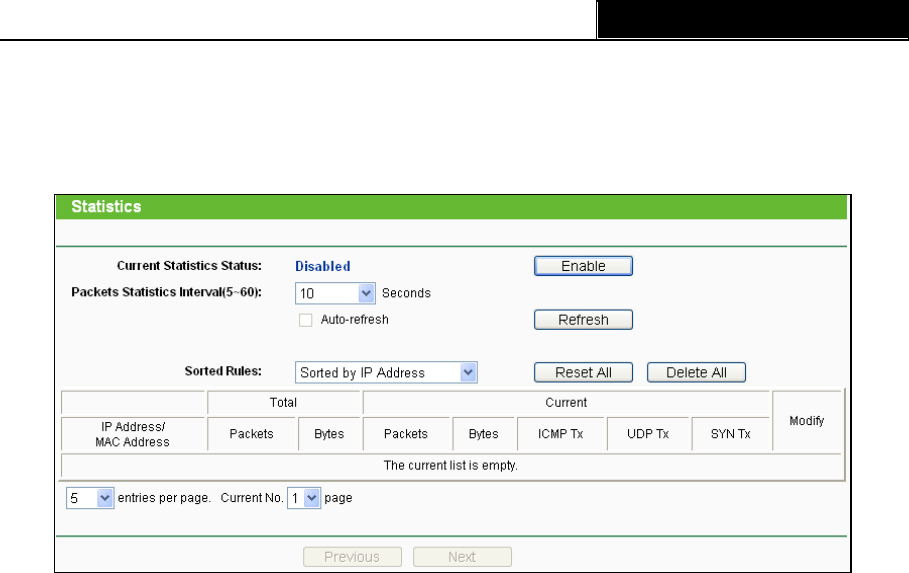Open the entries per page dropdown
The image size is (909, 573).
[x=90, y=498]
